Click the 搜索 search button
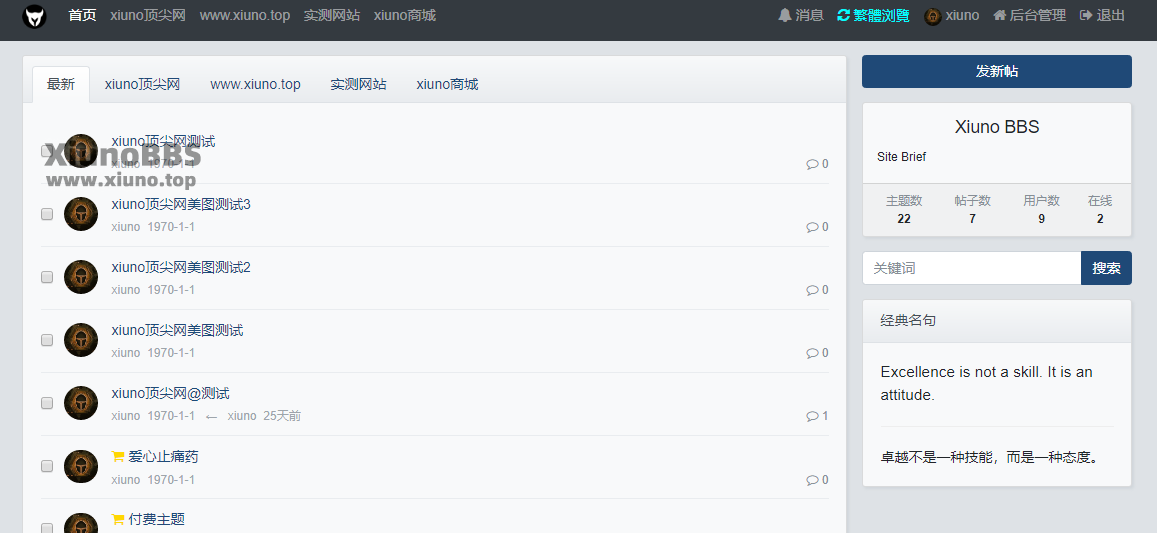 pyautogui.click(x=1106, y=268)
